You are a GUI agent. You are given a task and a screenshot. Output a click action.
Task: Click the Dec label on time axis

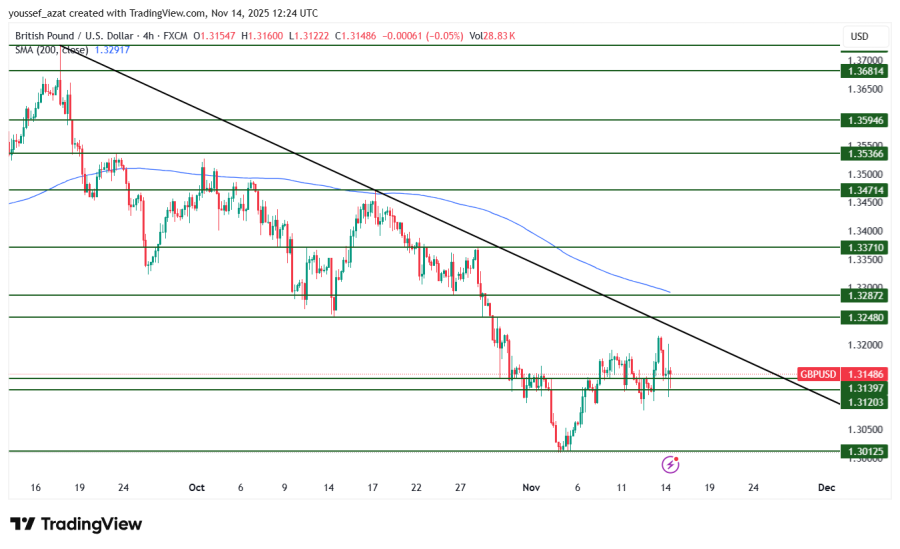click(x=826, y=487)
